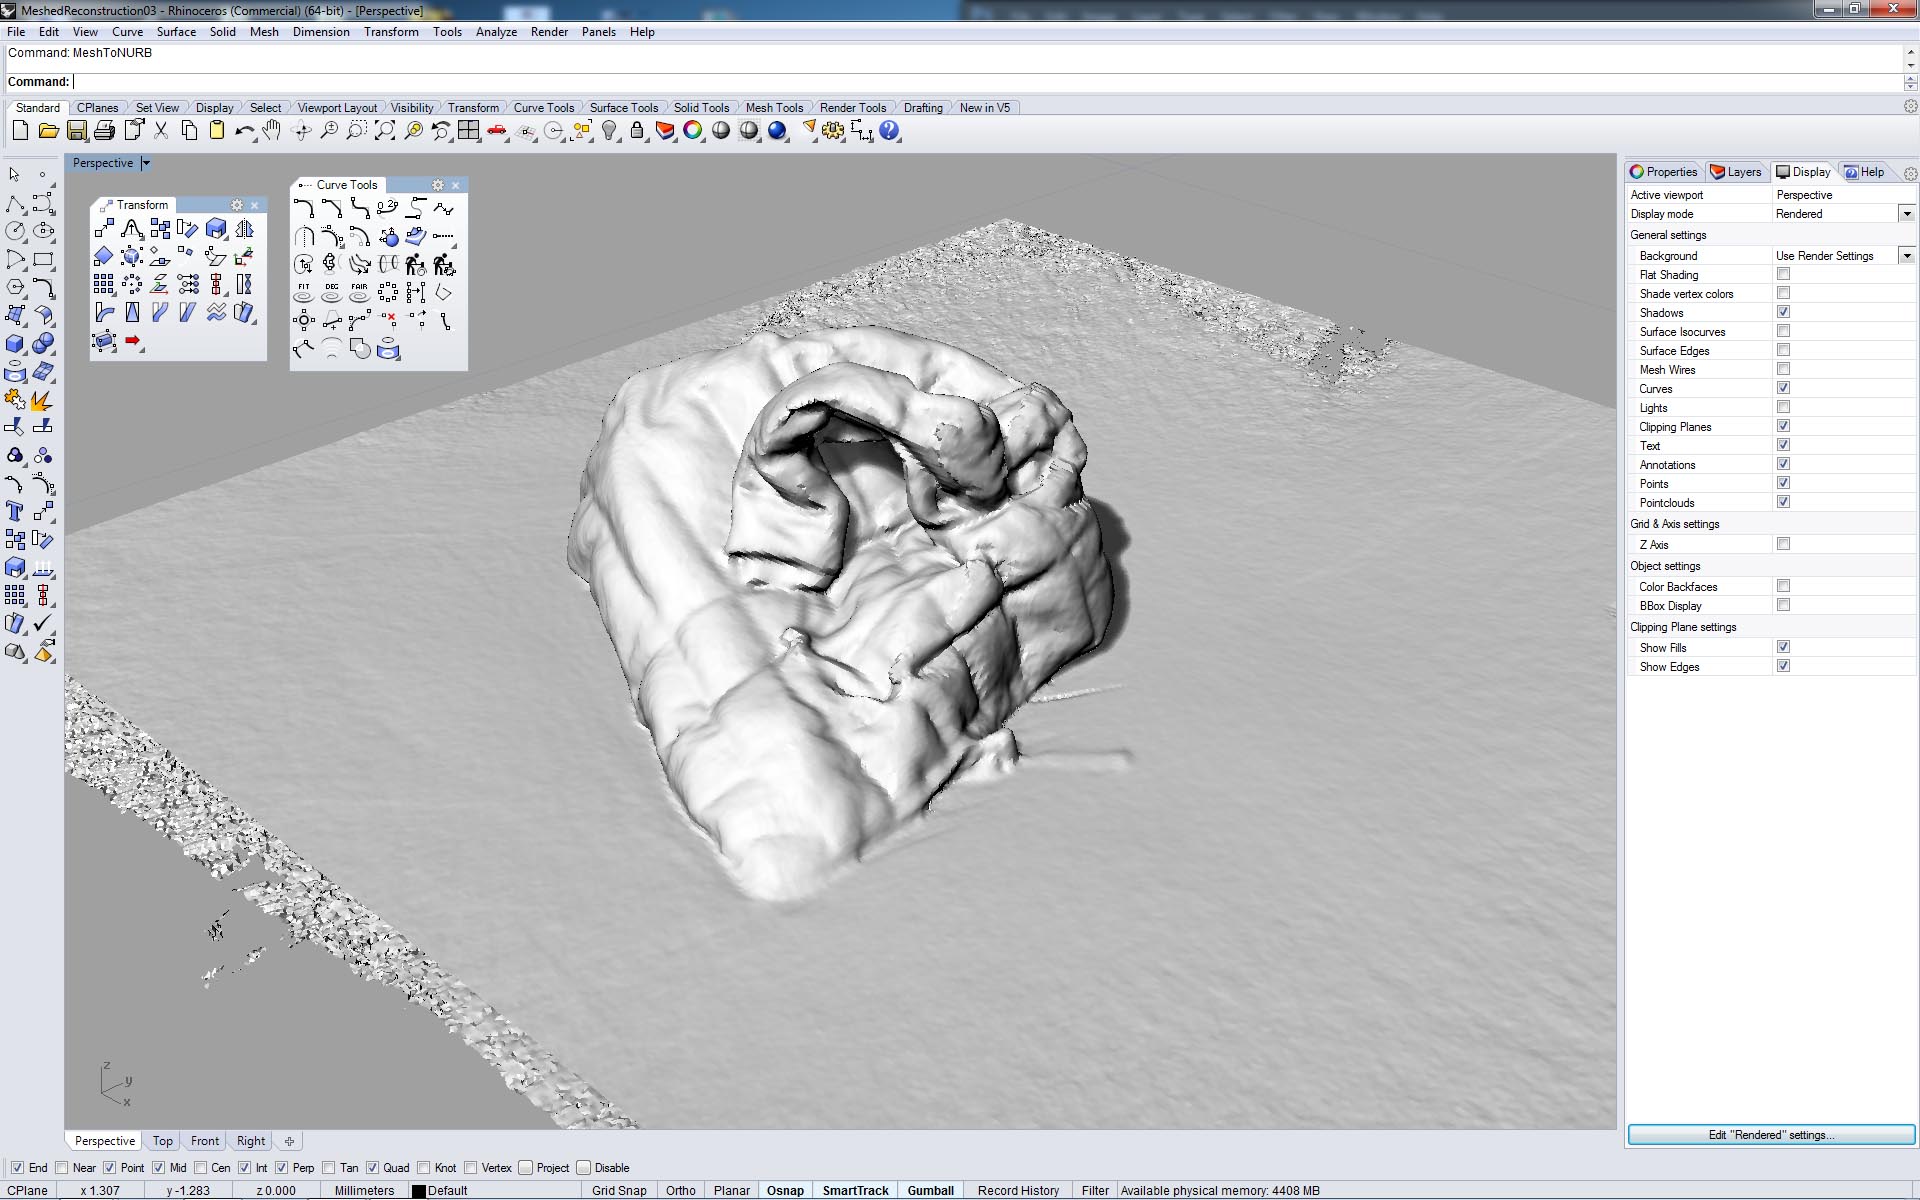Add a viewport tab with the plus button
This screenshot has height=1200, width=1920.
[x=289, y=1141]
